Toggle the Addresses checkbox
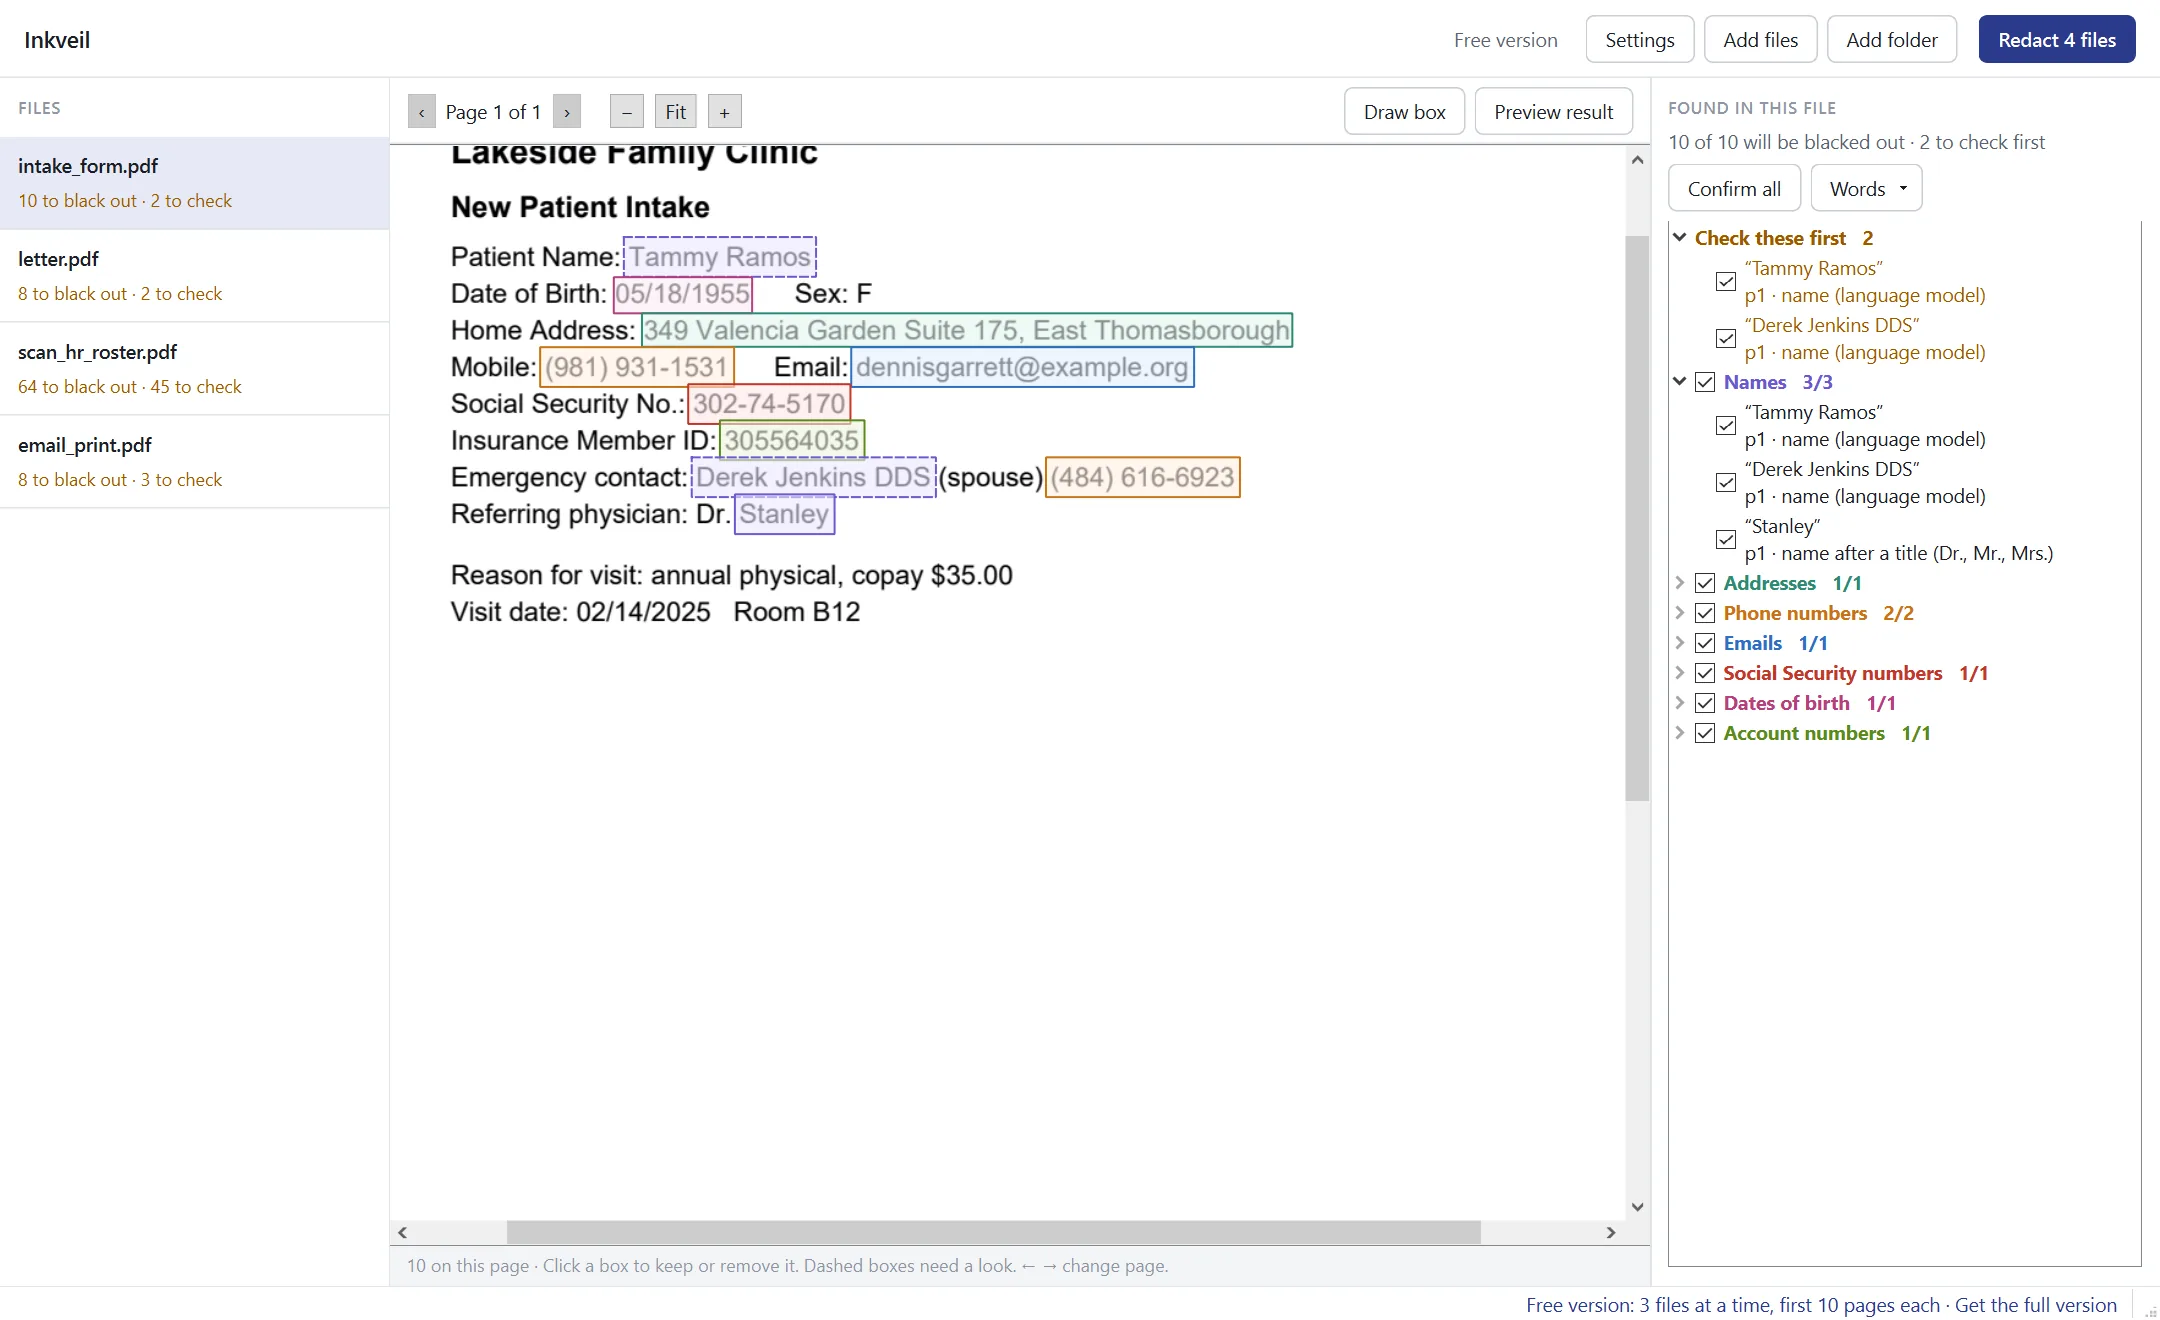 point(1706,583)
